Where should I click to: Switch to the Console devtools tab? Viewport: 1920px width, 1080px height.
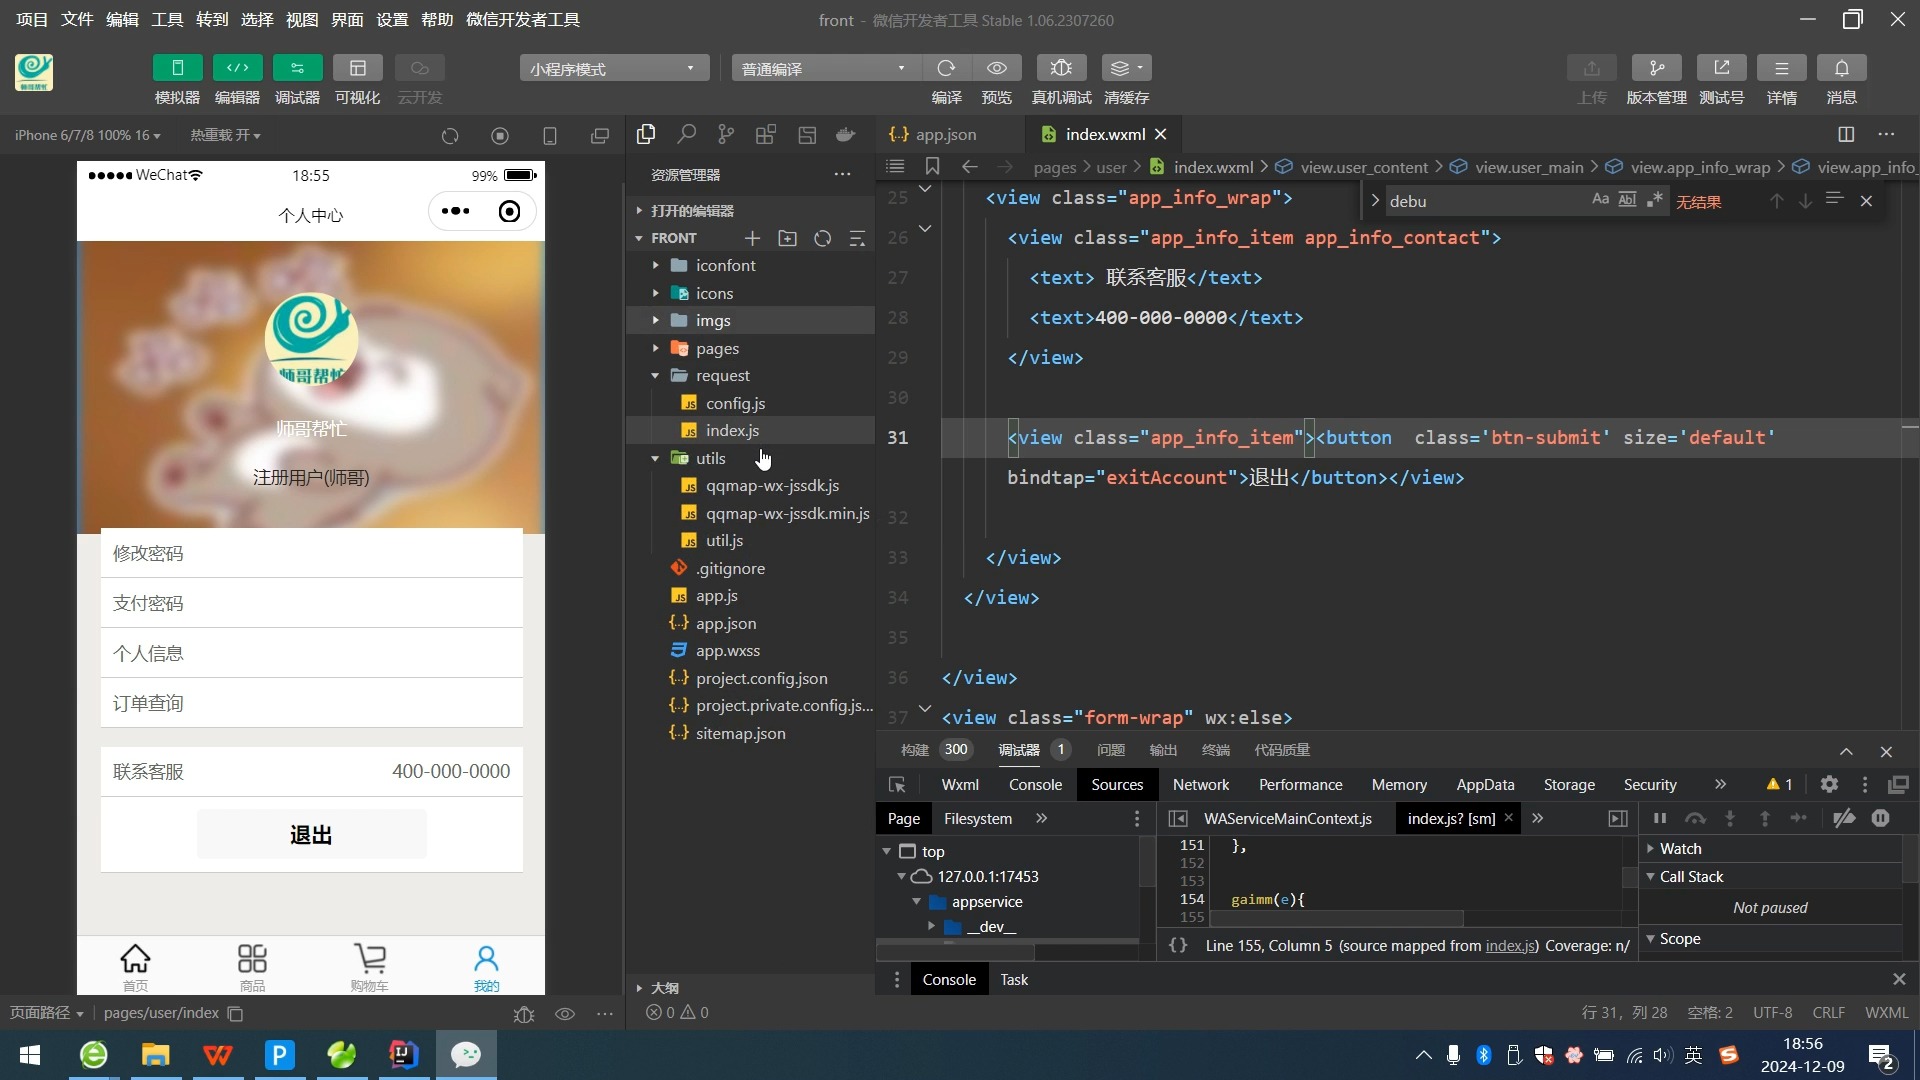click(x=1035, y=785)
